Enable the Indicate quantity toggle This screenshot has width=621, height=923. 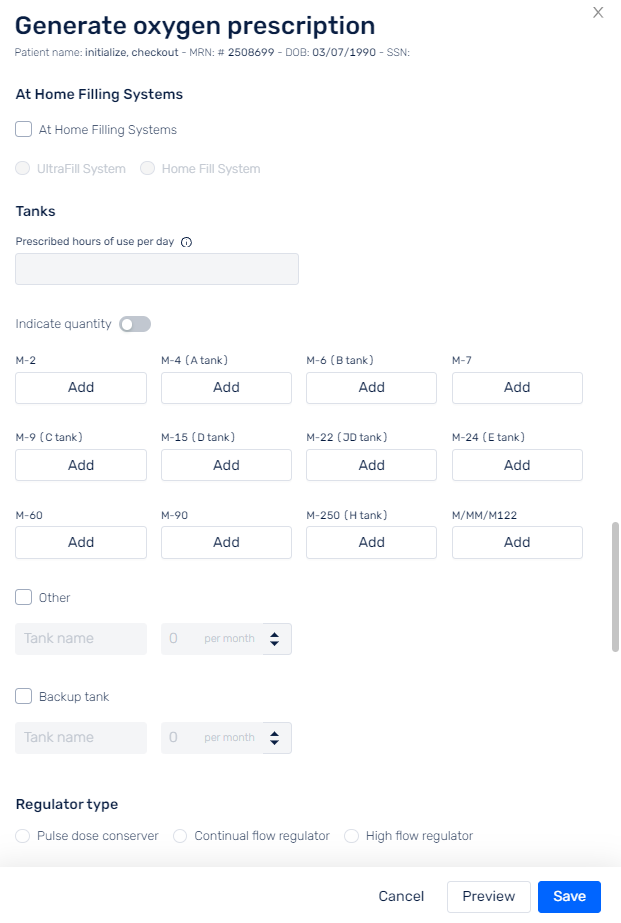click(135, 324)
